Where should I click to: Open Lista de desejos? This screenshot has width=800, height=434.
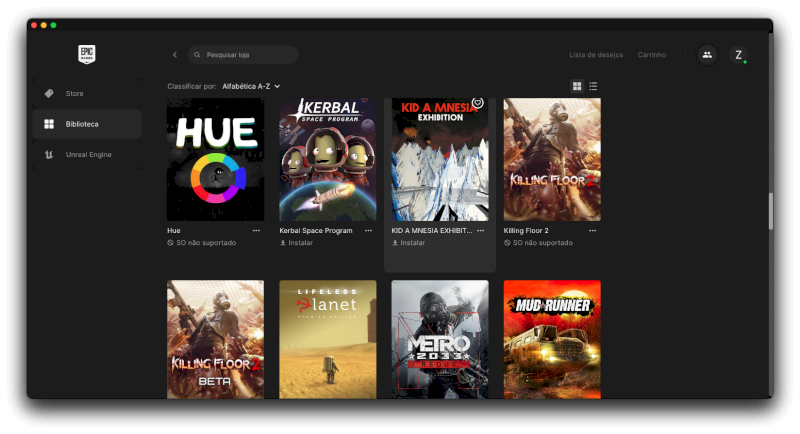click(x=596, y=55)
